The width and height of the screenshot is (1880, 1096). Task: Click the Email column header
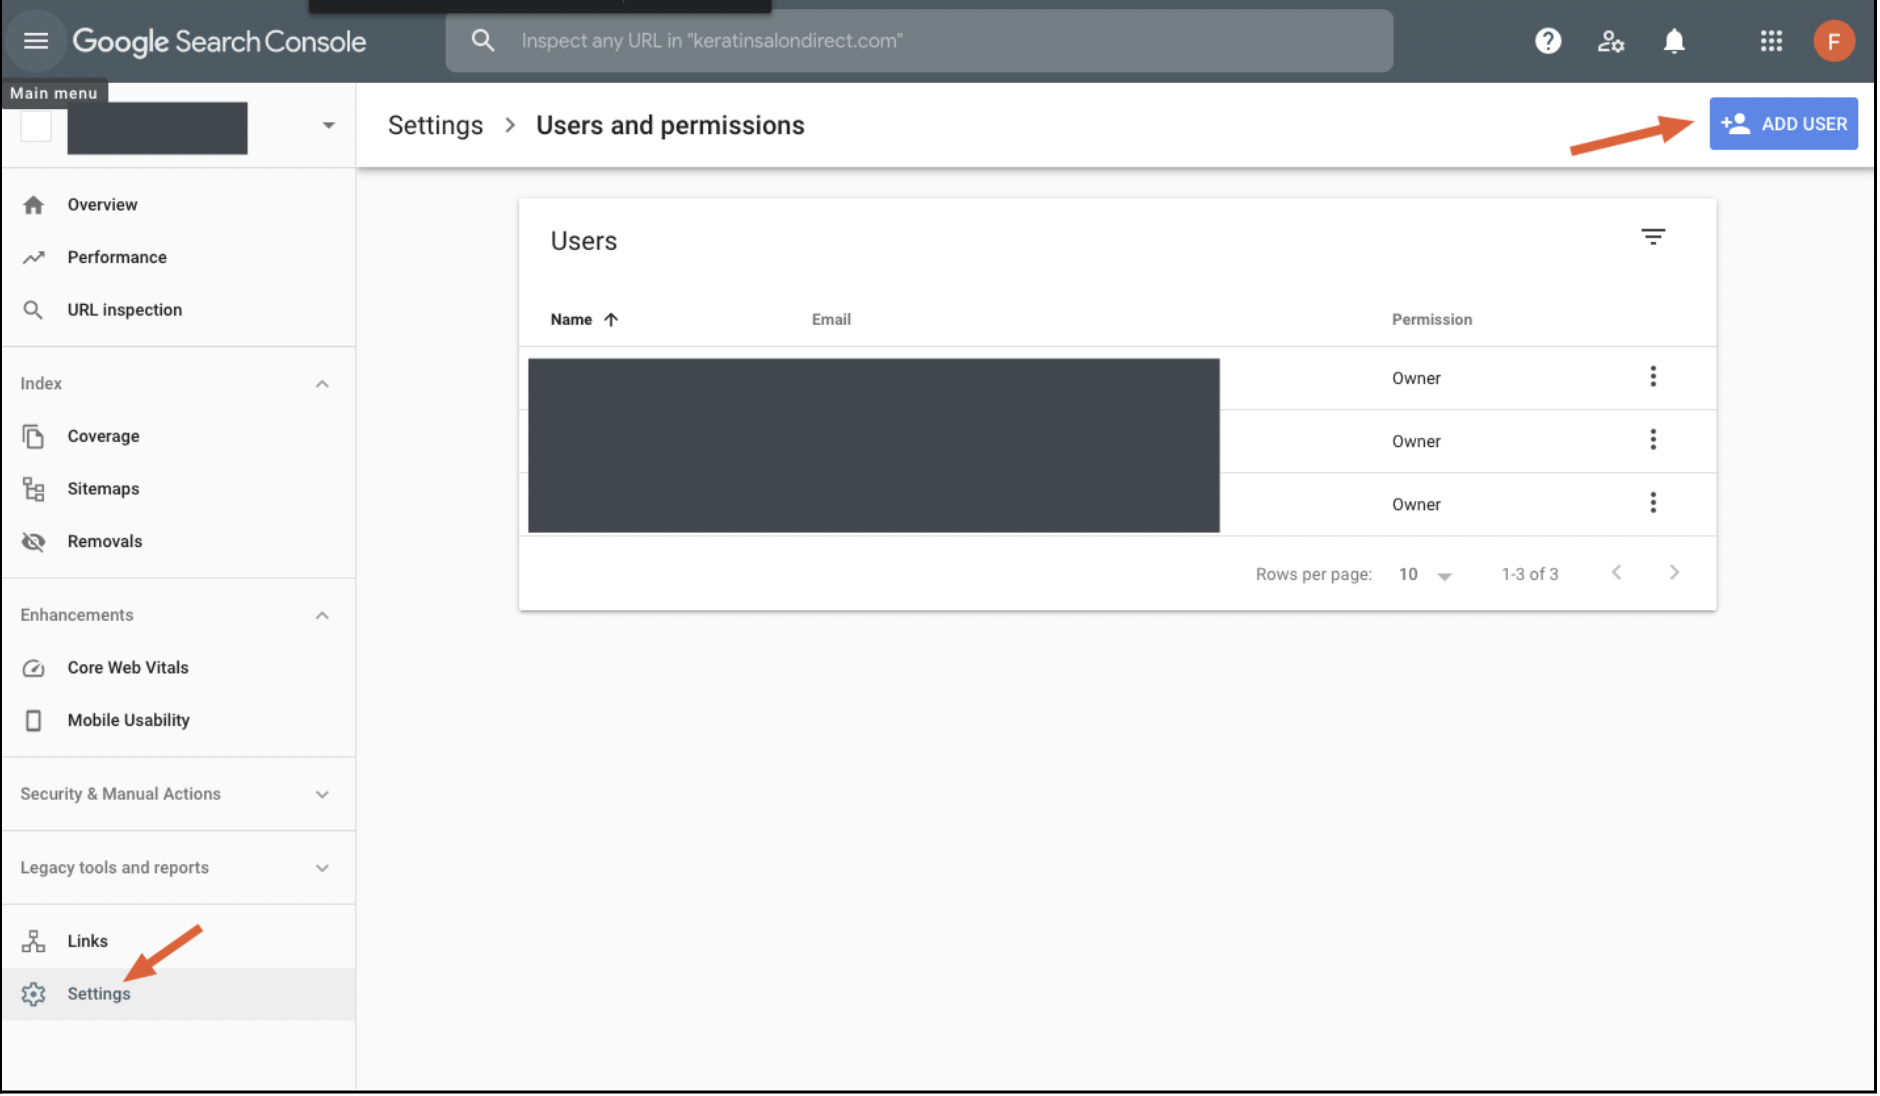point(831,320)
